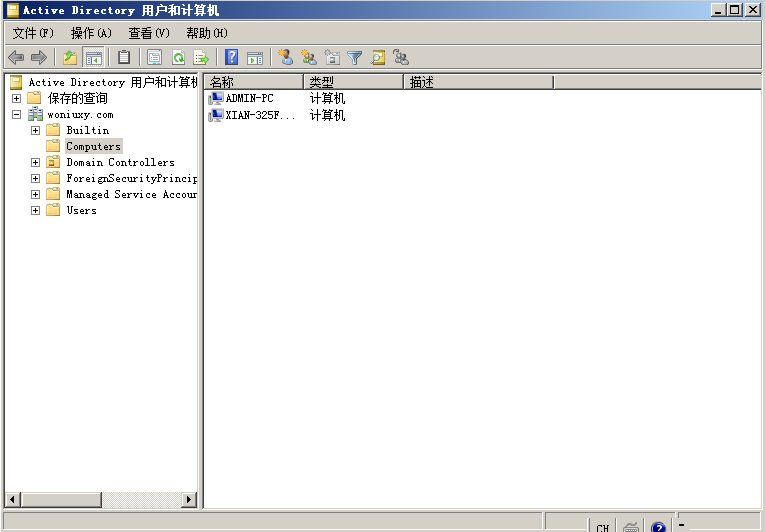Click 计算机 type cell of XIAN-325F
This screenshot has height=532, width=765.
327,115
